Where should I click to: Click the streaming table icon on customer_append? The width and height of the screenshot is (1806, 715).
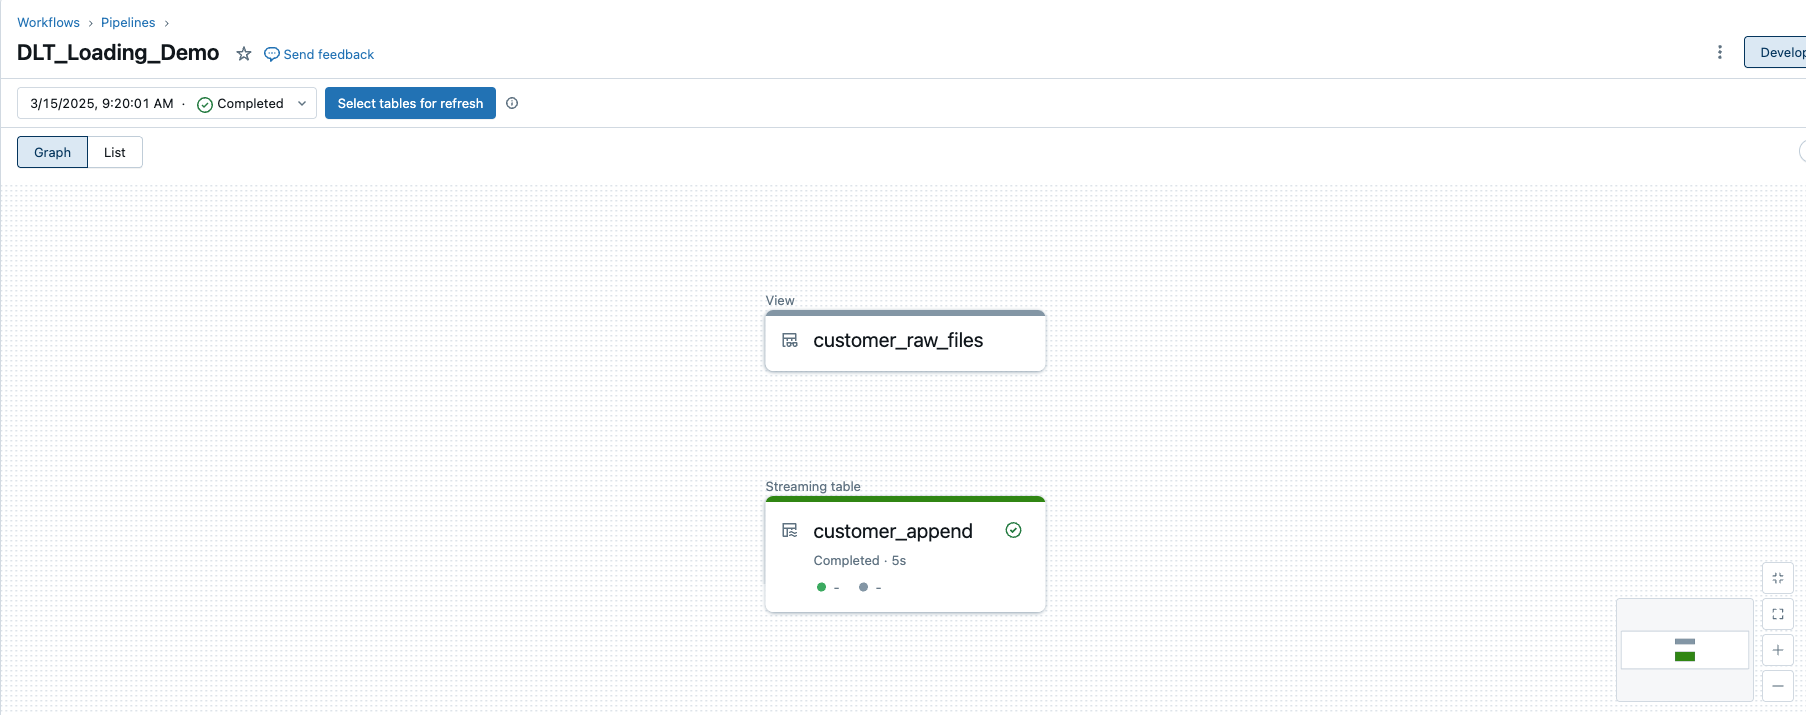790,531
